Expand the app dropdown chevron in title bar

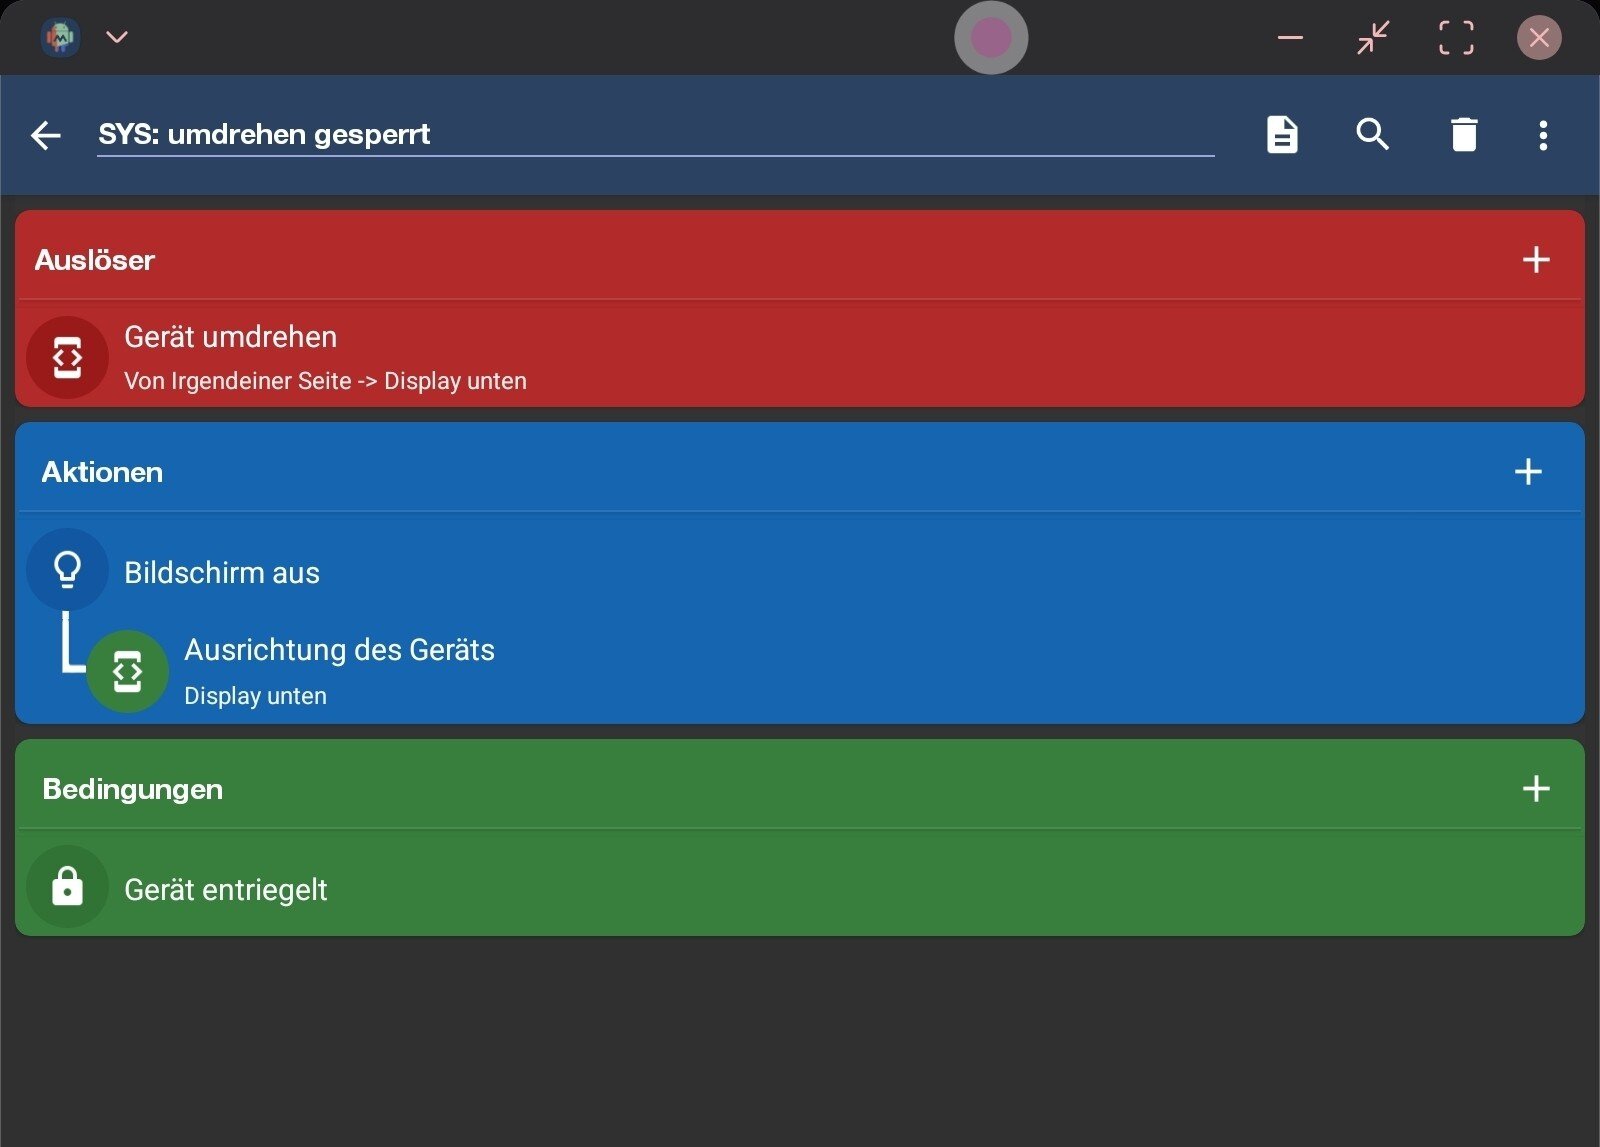pyautogui.click(x=117, y=37)
